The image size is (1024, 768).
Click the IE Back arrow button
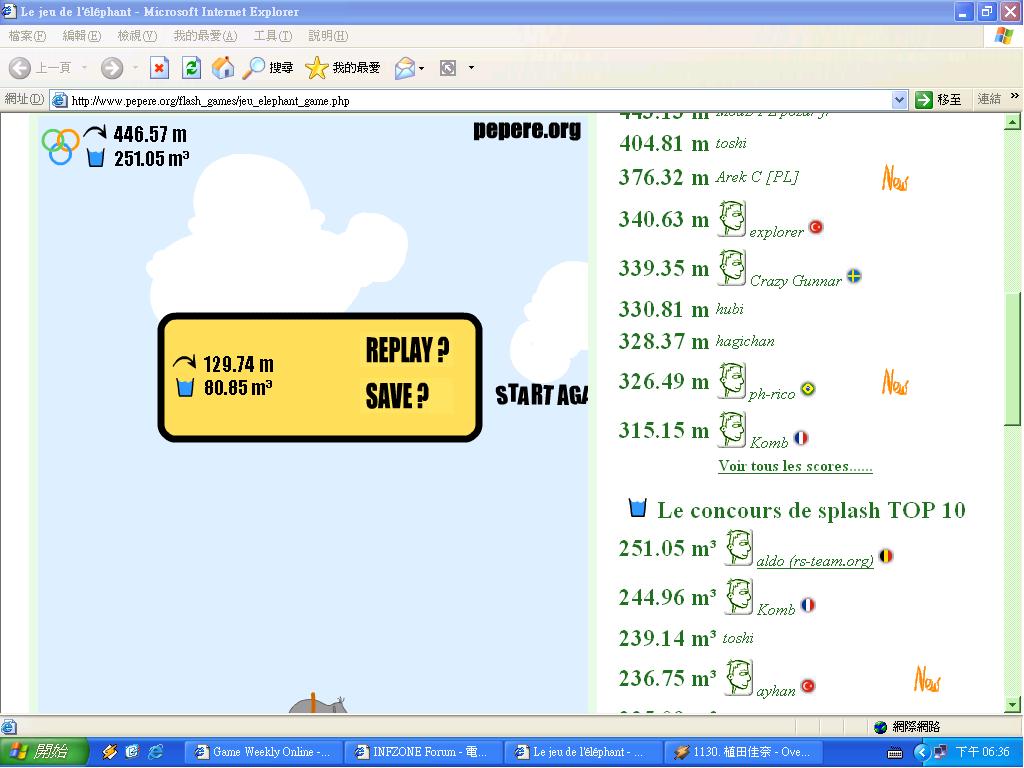(20, 67)
